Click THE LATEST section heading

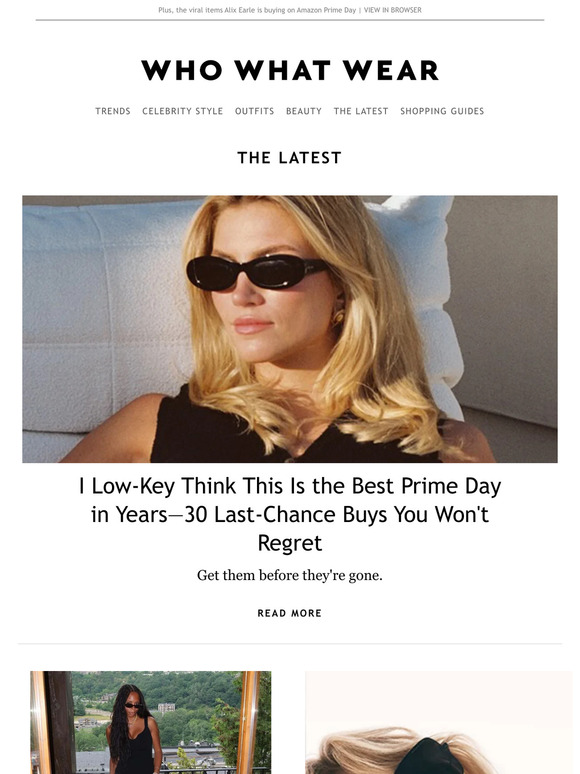(x=290, y=158)
